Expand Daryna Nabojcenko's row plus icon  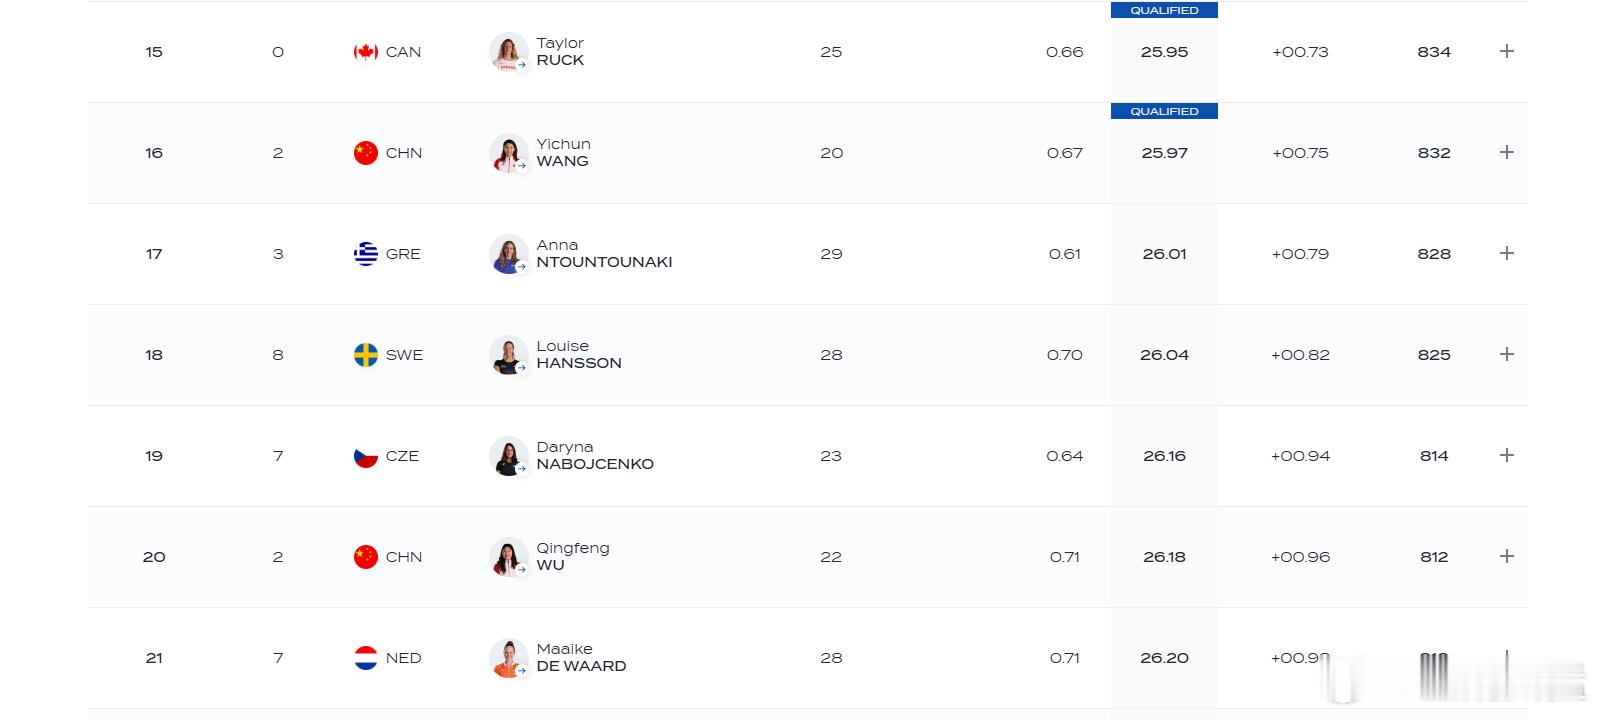[1507, 455]
